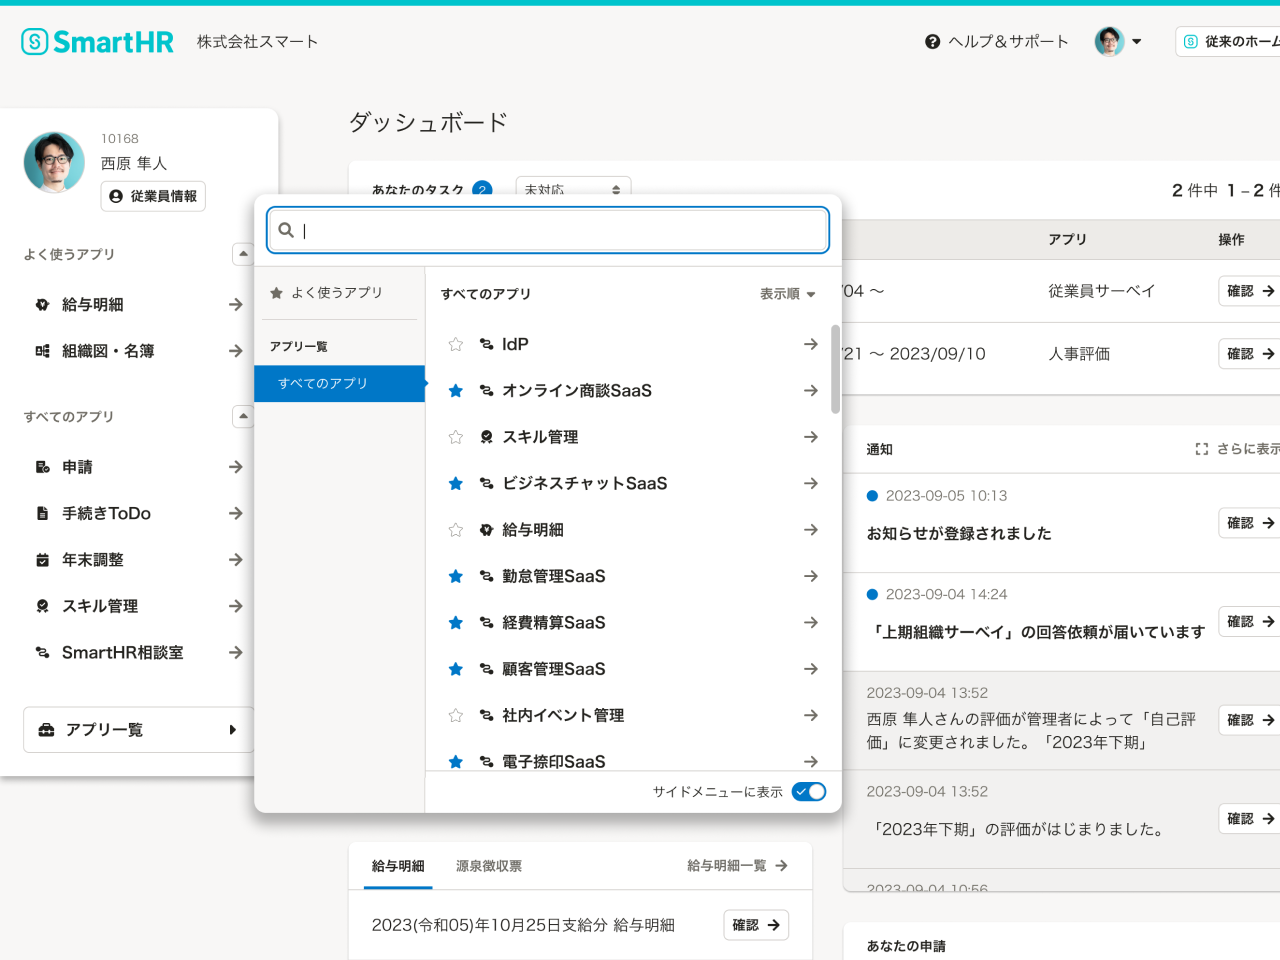Click 確認 for 従業員サーベイ task
The width and height of the screenshot is (1280, 960).
(1250, 291)
